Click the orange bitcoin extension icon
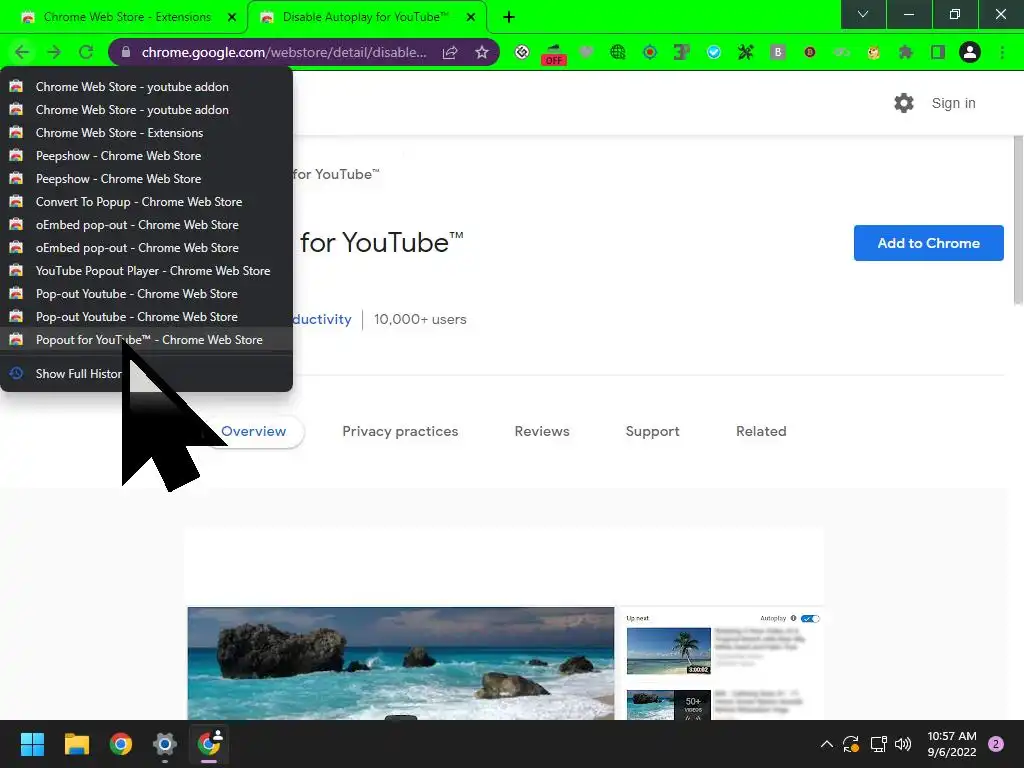The width and height of the screenshot is (1024, 768). tap(810, 52)
